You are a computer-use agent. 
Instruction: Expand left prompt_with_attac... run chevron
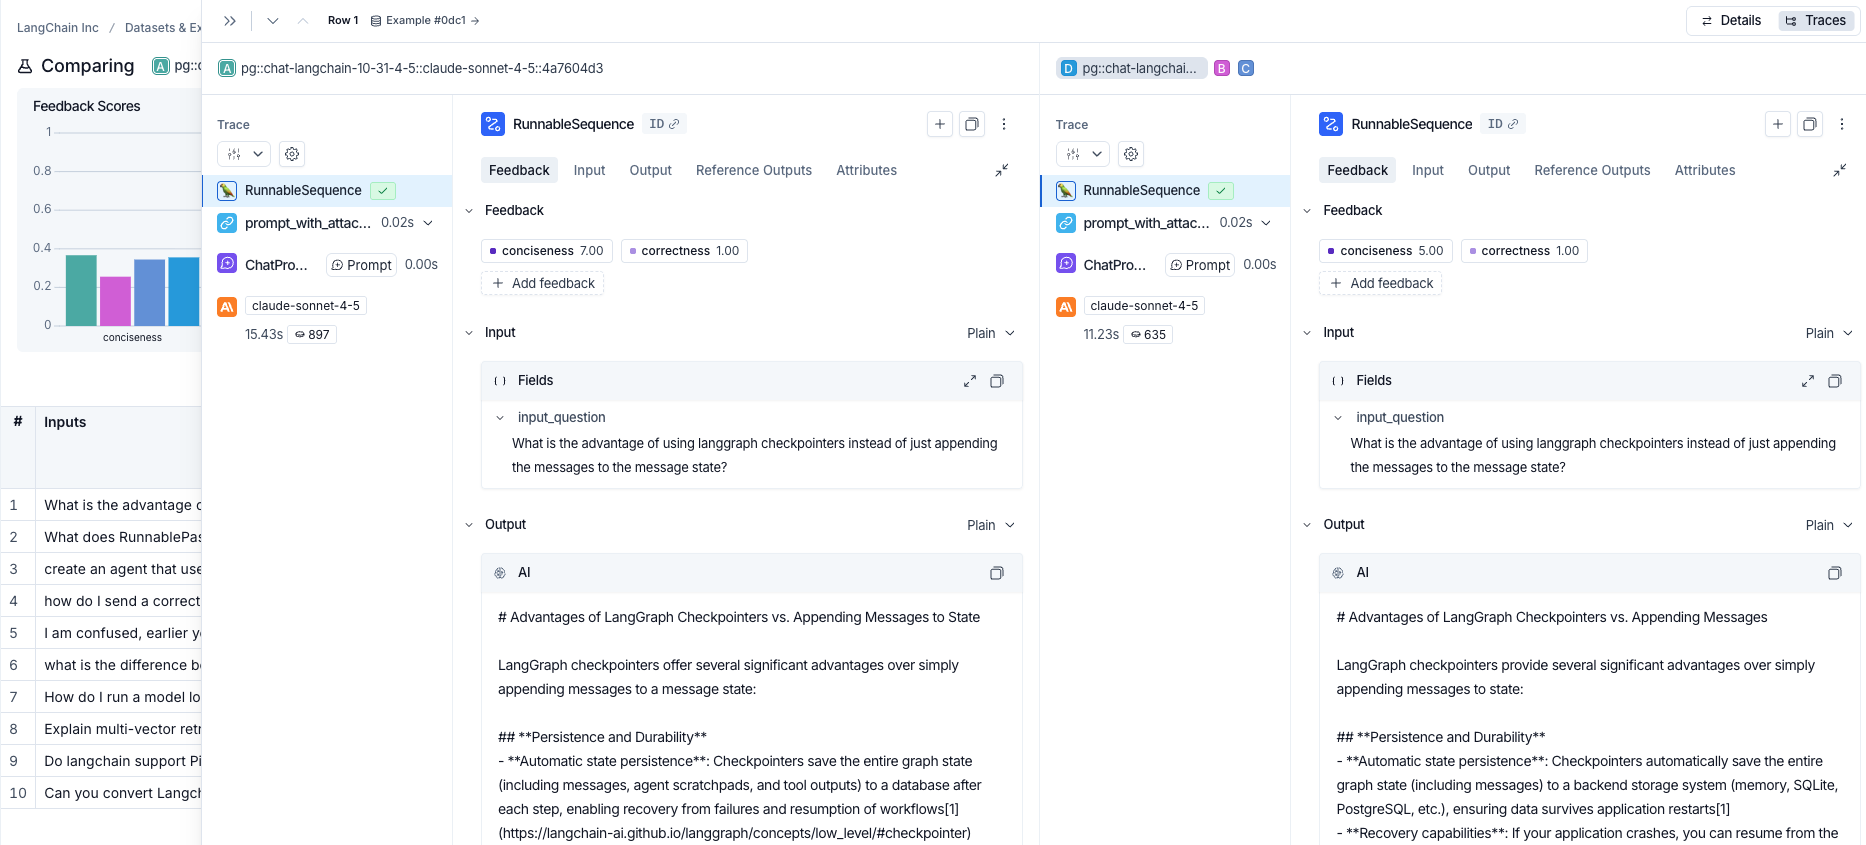click(x=428, y=223)
